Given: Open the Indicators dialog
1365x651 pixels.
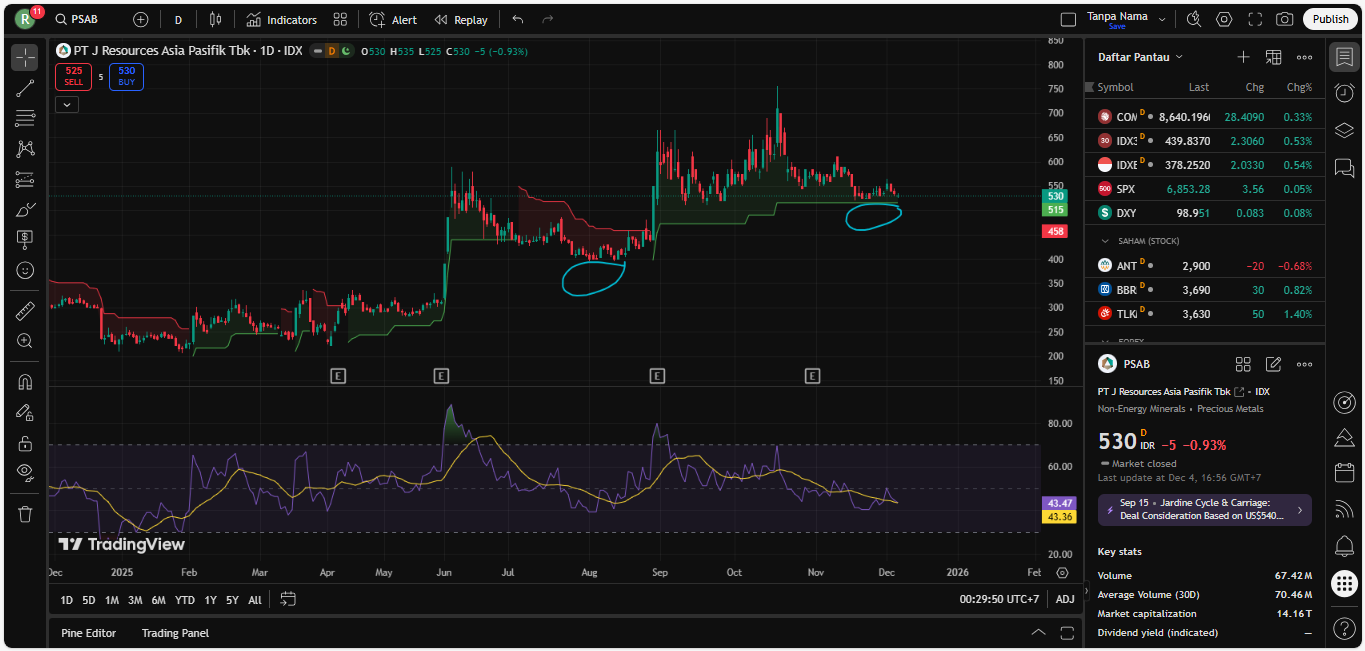Looking at the screenshot, I should pos(282,19).
